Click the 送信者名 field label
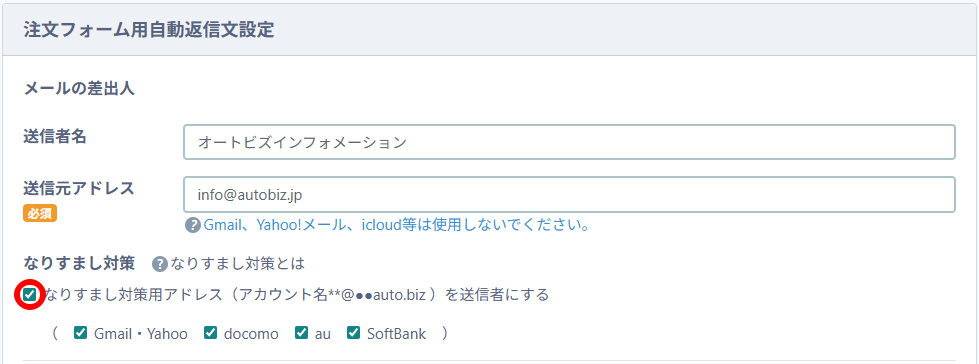 (x=54, y=137)
